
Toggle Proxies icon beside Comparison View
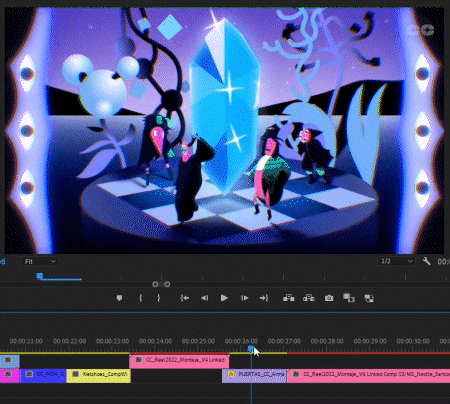click(369, 298)
